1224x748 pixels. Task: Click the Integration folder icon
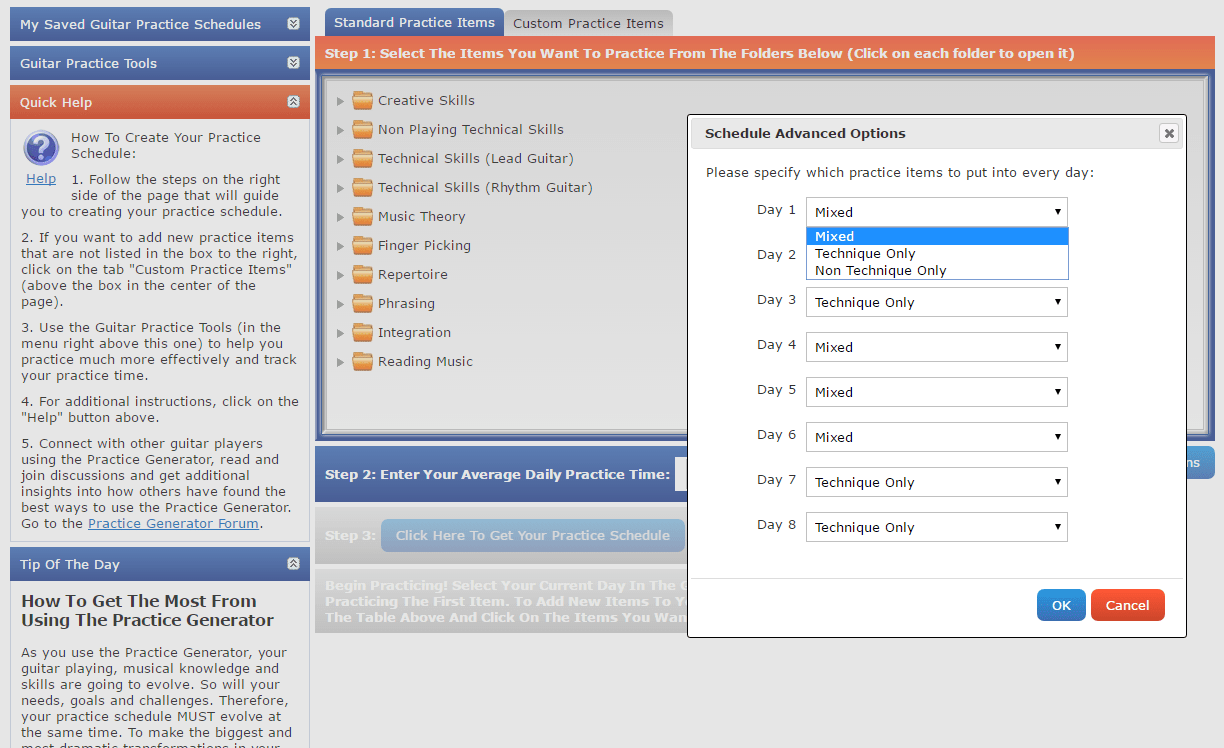point(362,332)
